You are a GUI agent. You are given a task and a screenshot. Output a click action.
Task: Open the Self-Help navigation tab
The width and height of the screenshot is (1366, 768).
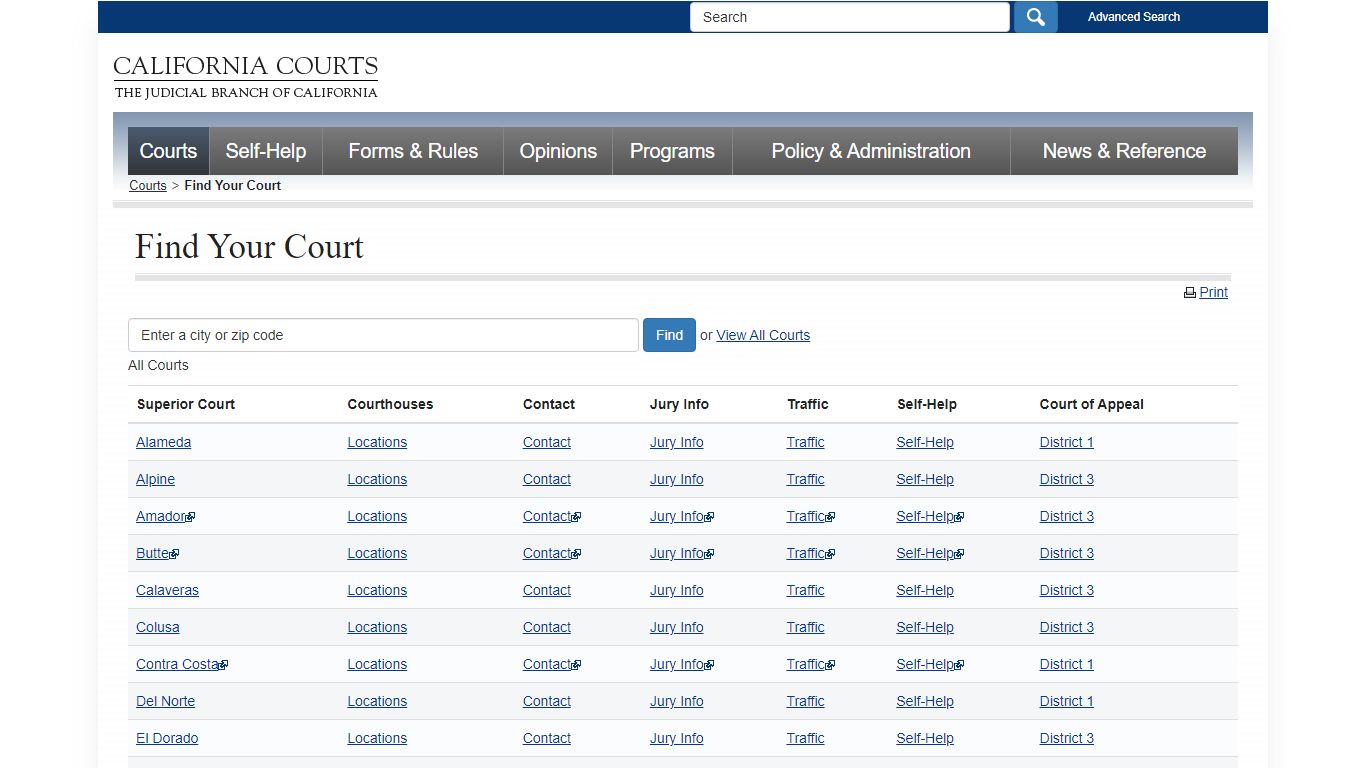pyautogui.click(x=266, y=151)
